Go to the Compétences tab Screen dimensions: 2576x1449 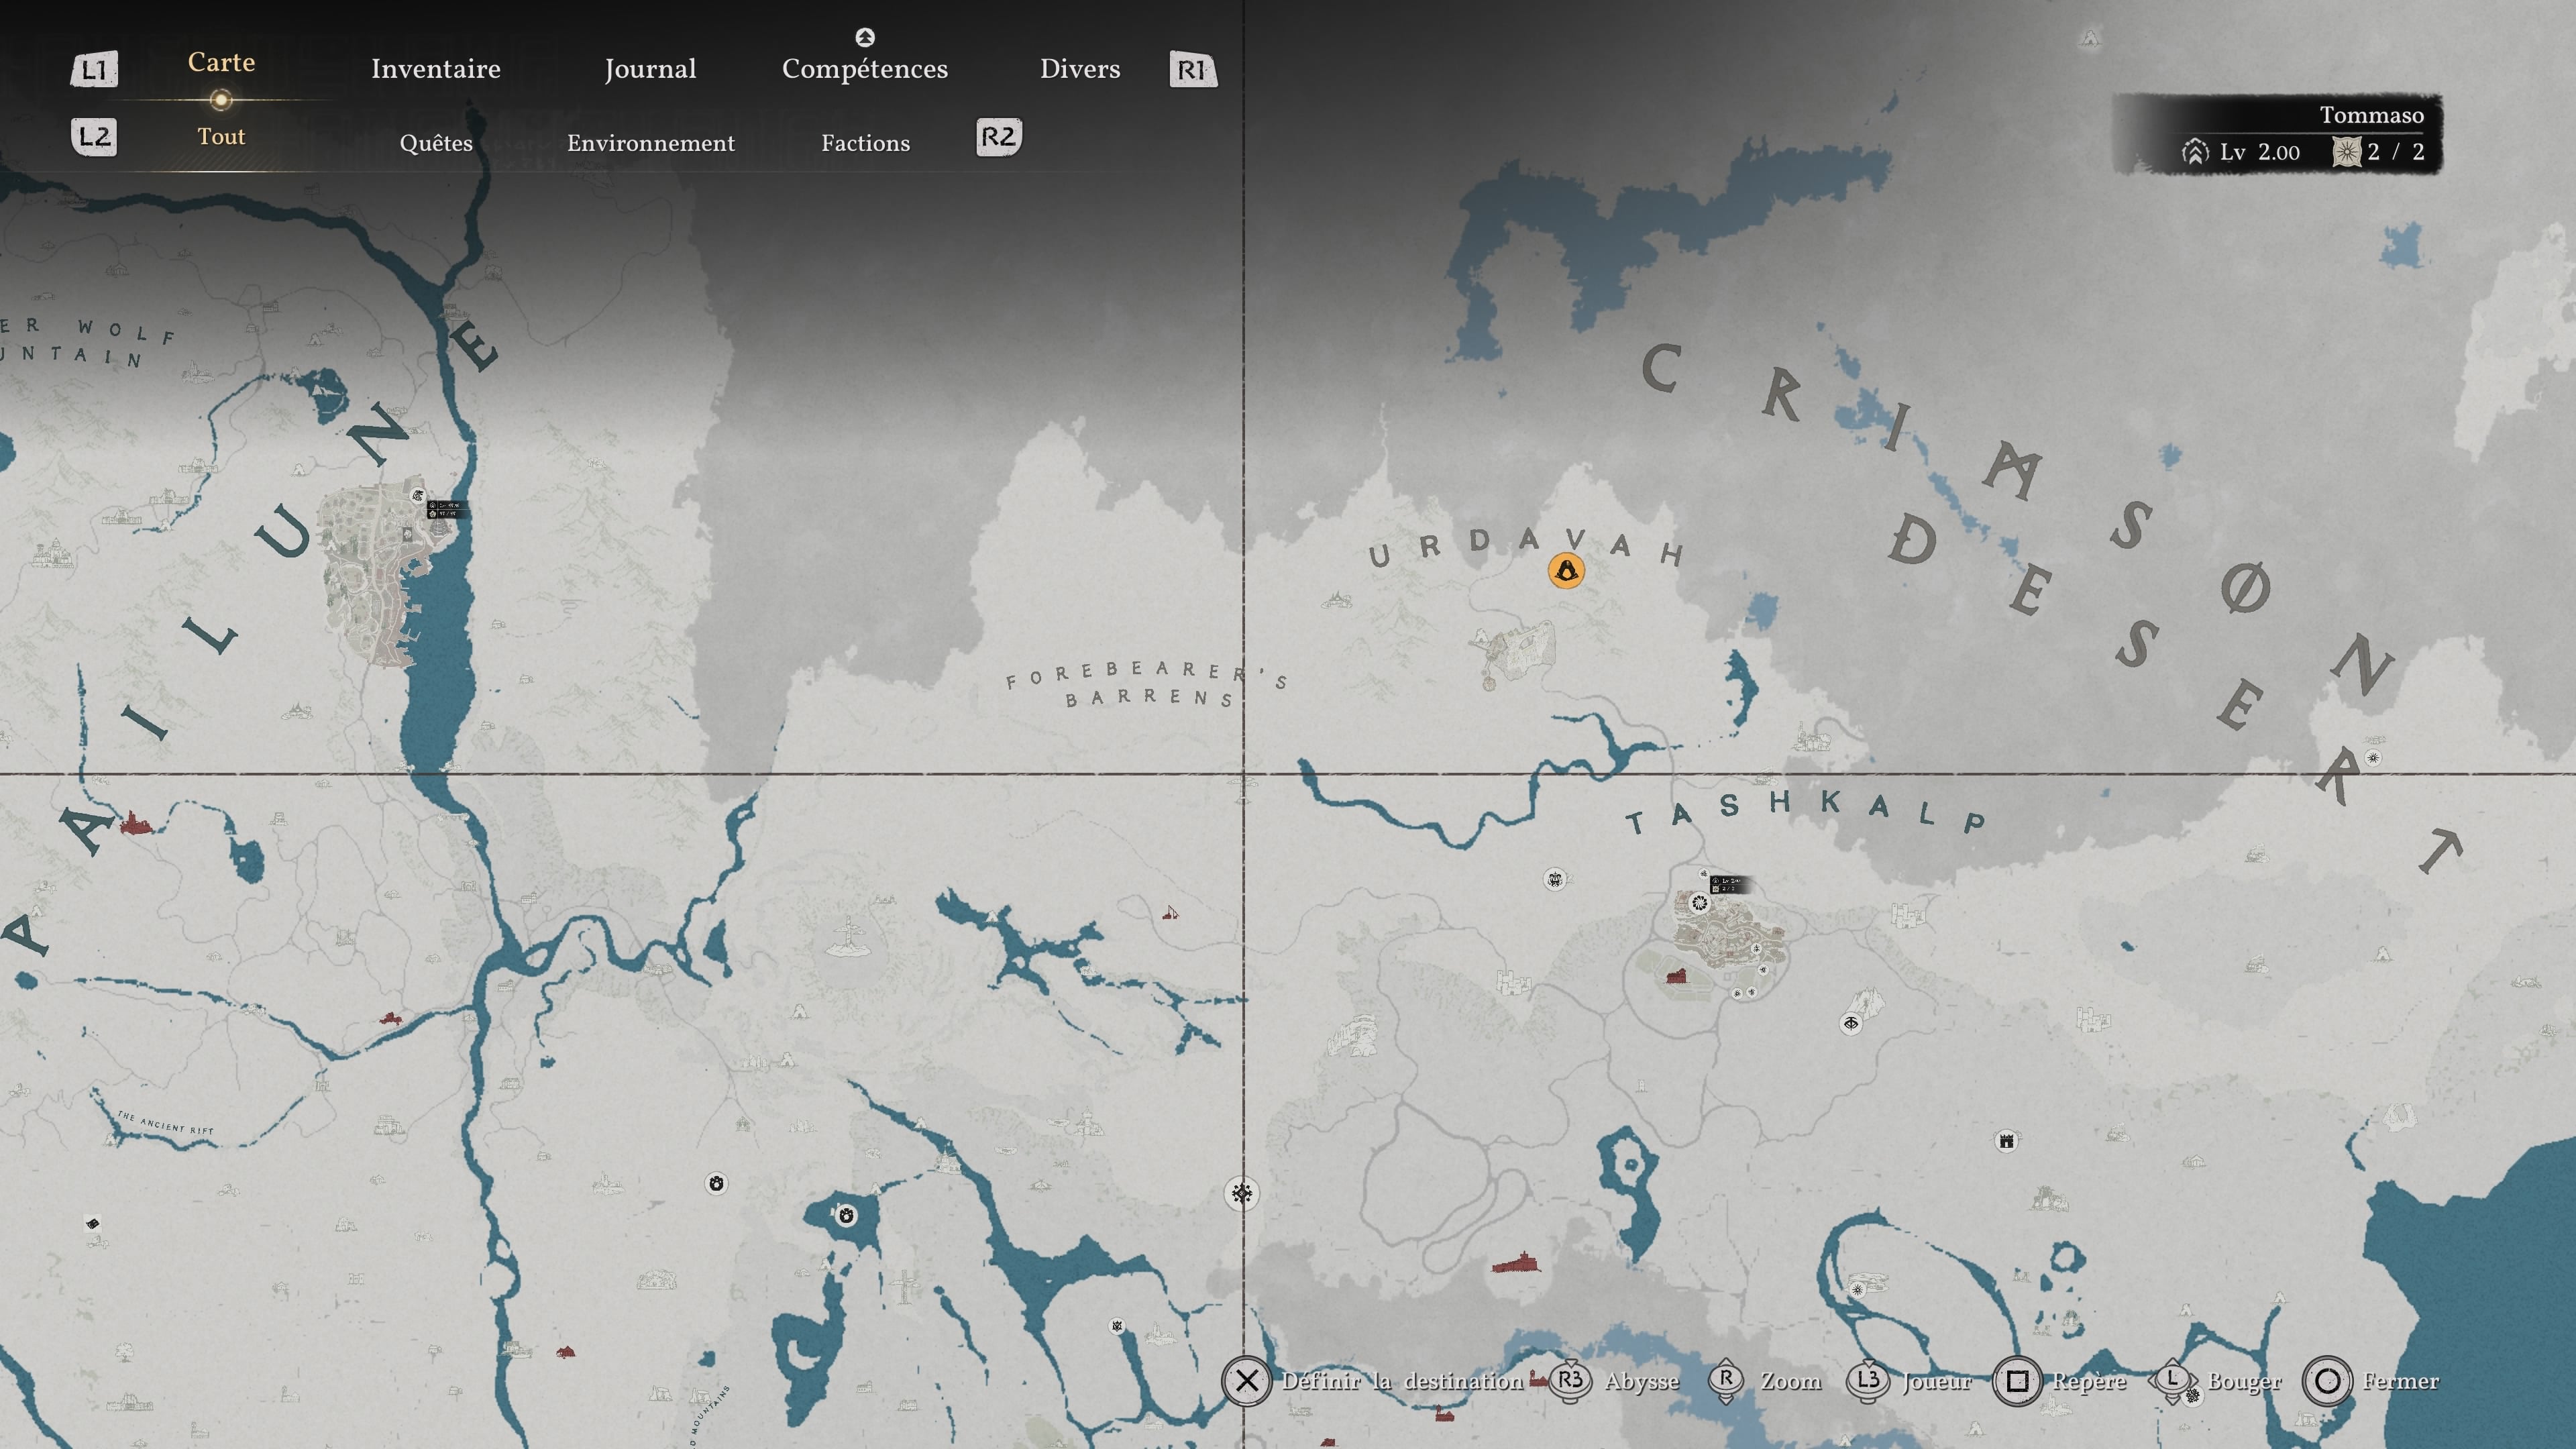click(x=865, y=69)
